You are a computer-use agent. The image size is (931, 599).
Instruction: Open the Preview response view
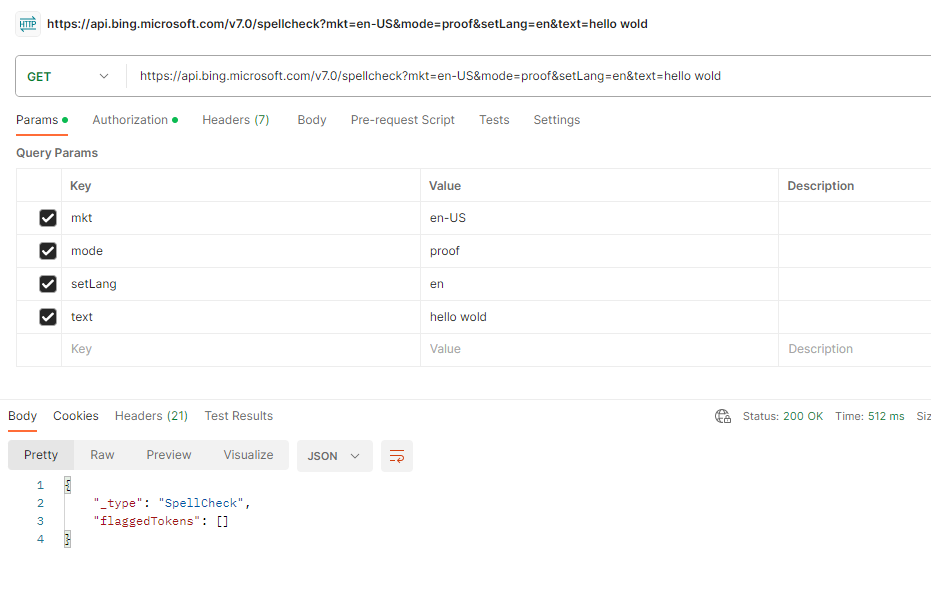(168, 455)
